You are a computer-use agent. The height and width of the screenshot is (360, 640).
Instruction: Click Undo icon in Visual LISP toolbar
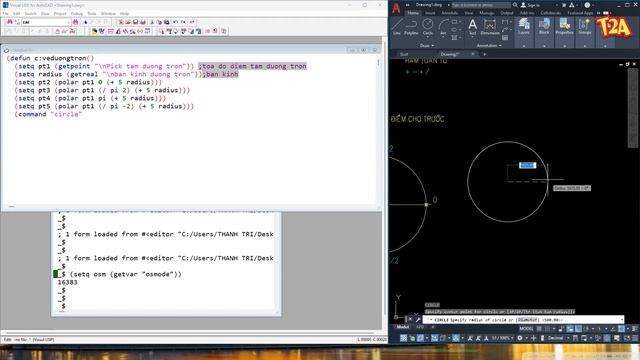click(x=176, y=22)
